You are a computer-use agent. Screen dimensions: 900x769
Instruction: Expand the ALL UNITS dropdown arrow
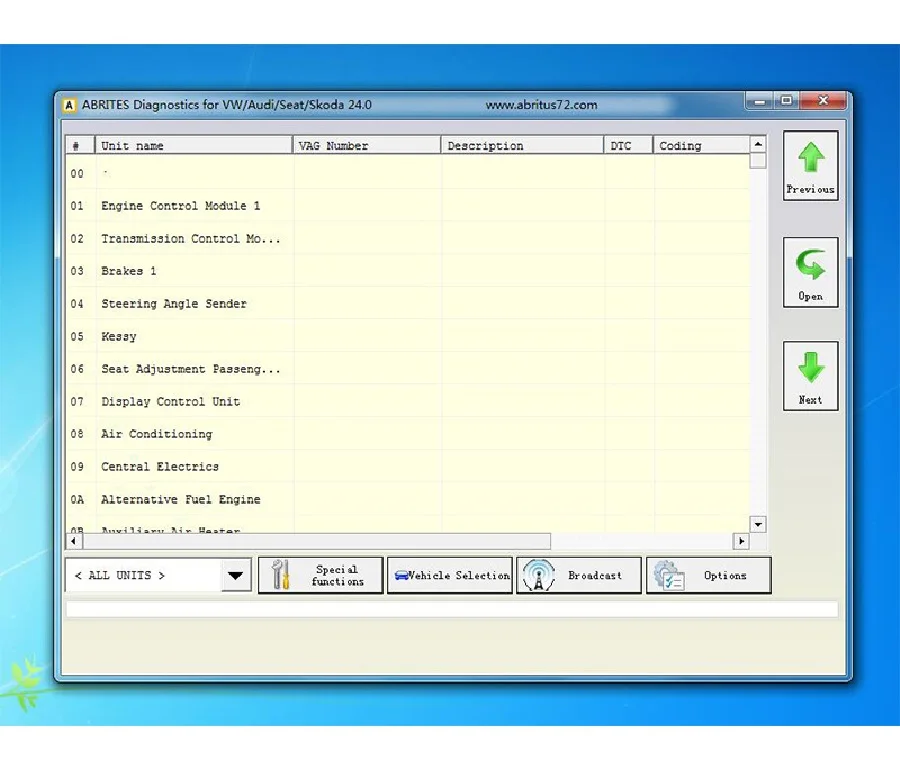click(x=235, y=575)
